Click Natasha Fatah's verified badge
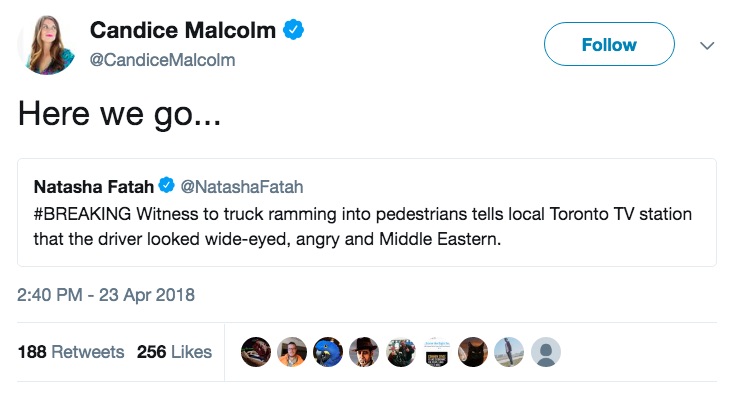Screen dimensions: 746x395 [x=166, y=185]
